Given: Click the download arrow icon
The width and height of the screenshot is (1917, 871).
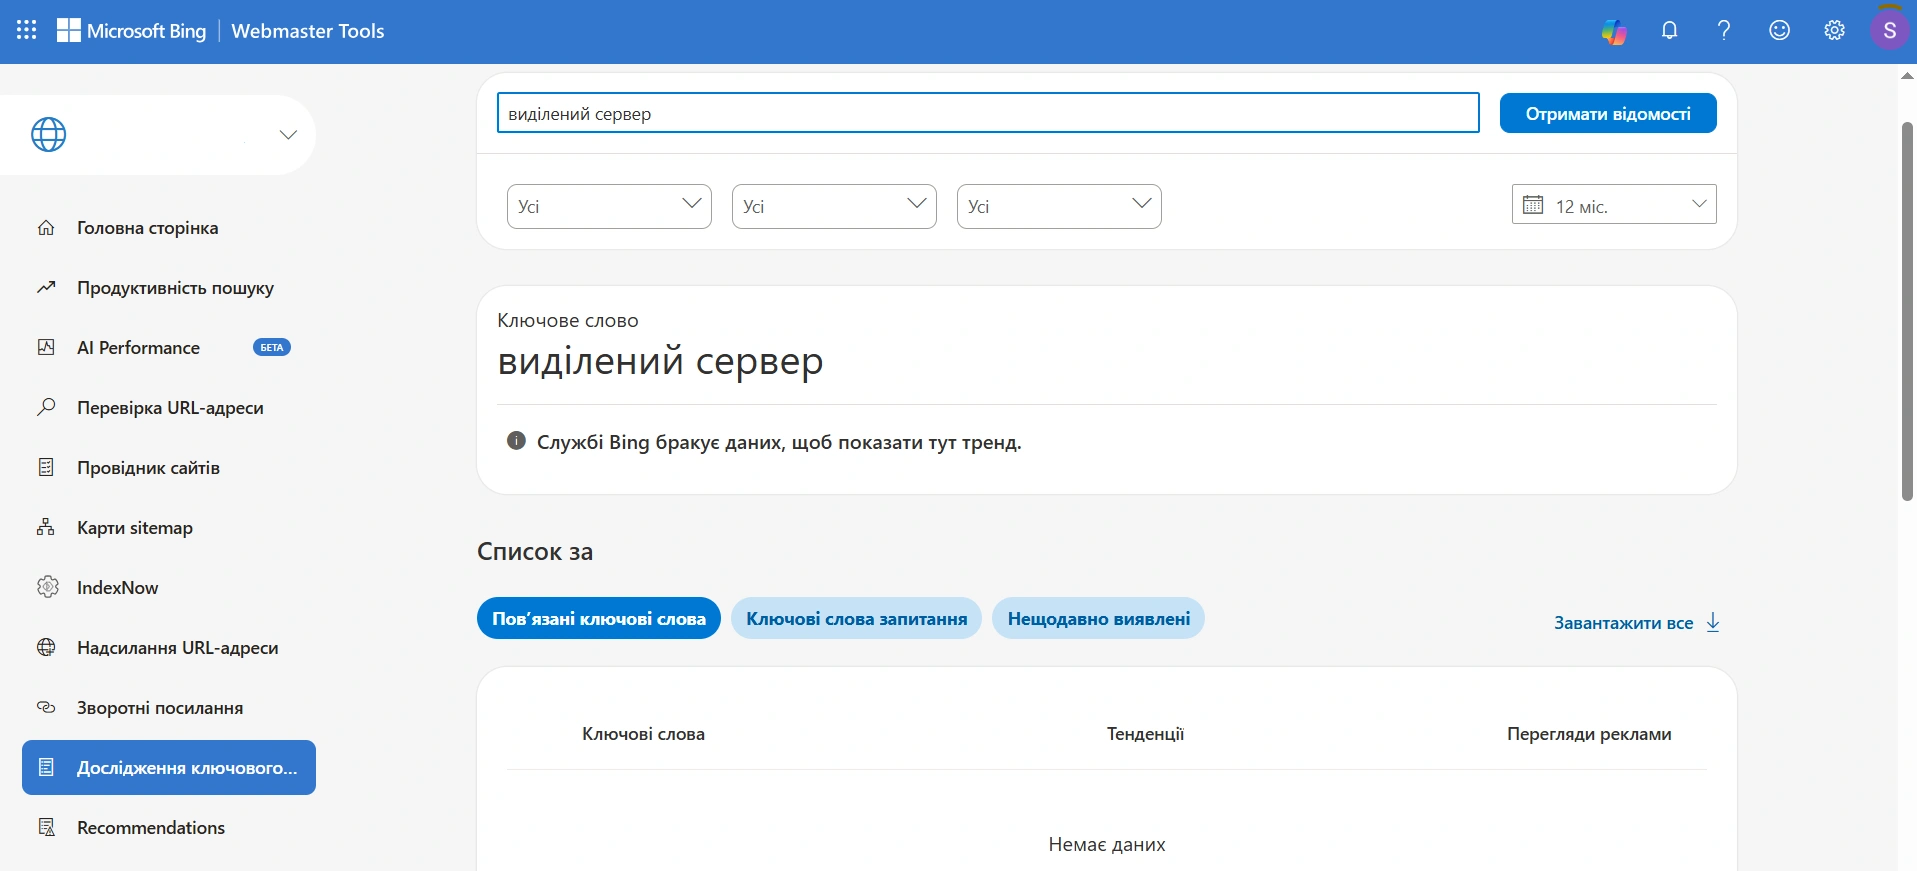Looking at the screenshot, I should (x=1713, y=622).
